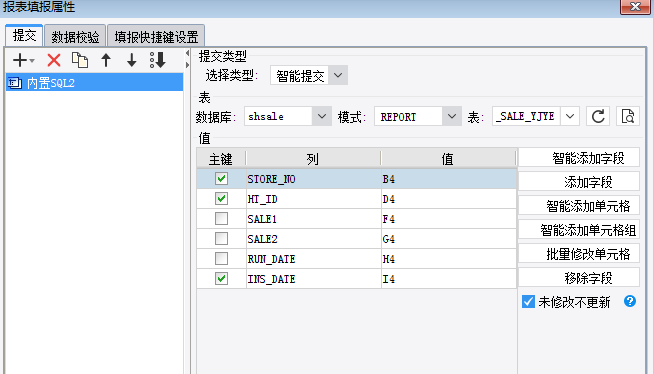Select the INS_DATE column cell
Image resolution: width=654 pixels, height=374 pixels.
pos(313,279)
